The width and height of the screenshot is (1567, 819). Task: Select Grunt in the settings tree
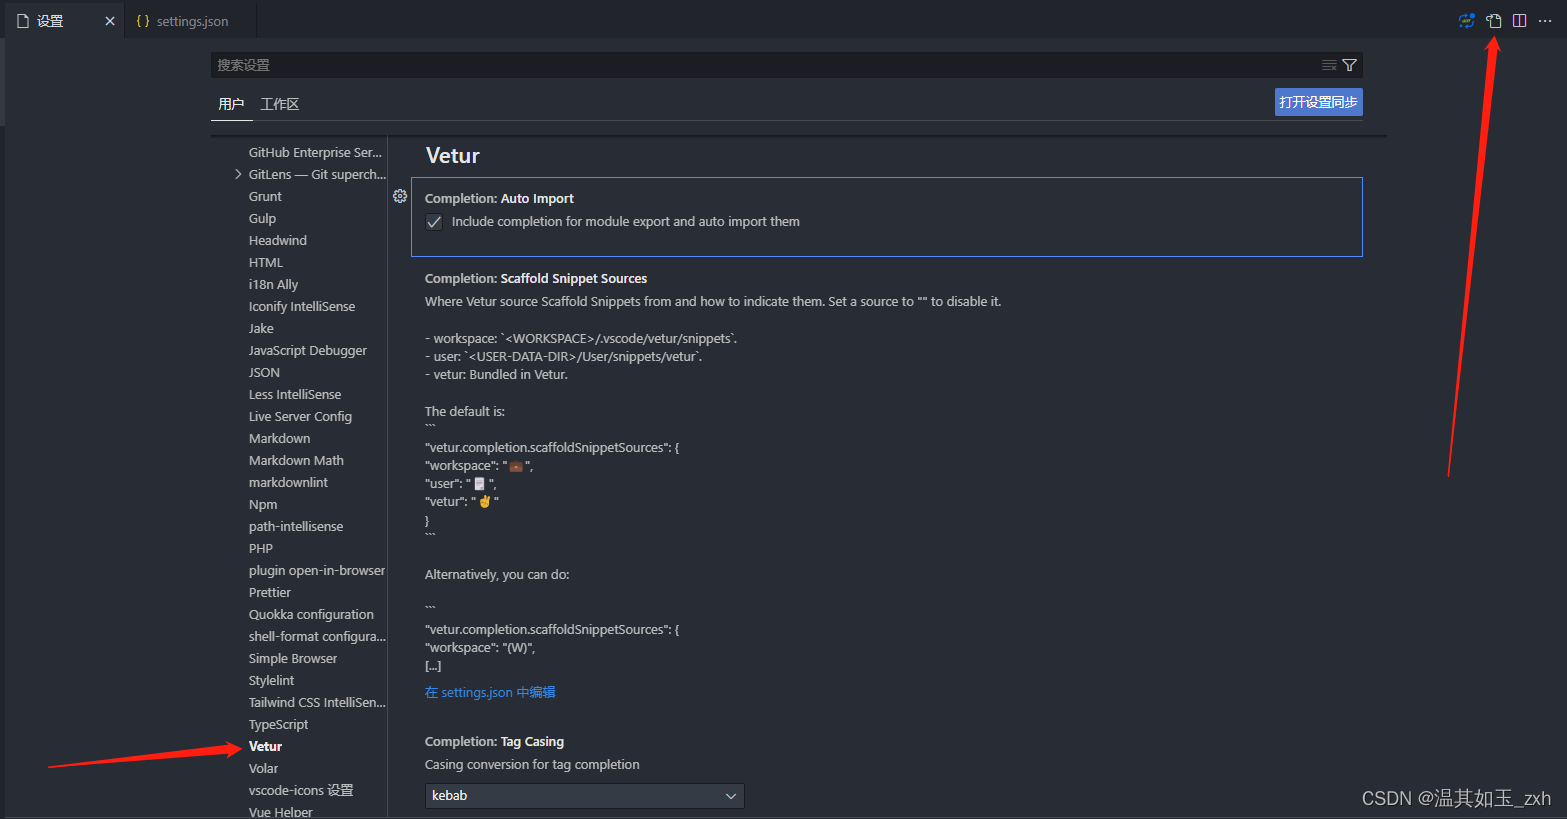[265, 196]
